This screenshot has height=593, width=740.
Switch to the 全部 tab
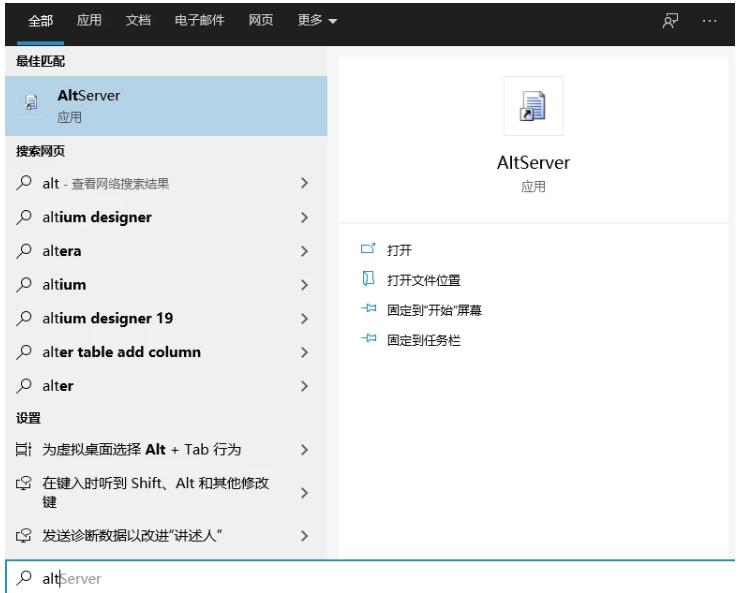pos(40,21)
